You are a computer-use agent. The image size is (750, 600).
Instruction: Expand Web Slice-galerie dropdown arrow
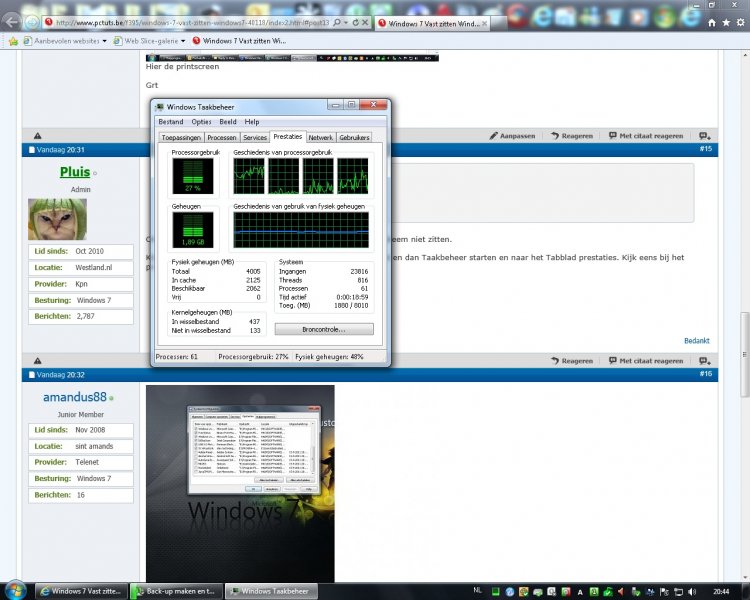click(x=183, y=41)
